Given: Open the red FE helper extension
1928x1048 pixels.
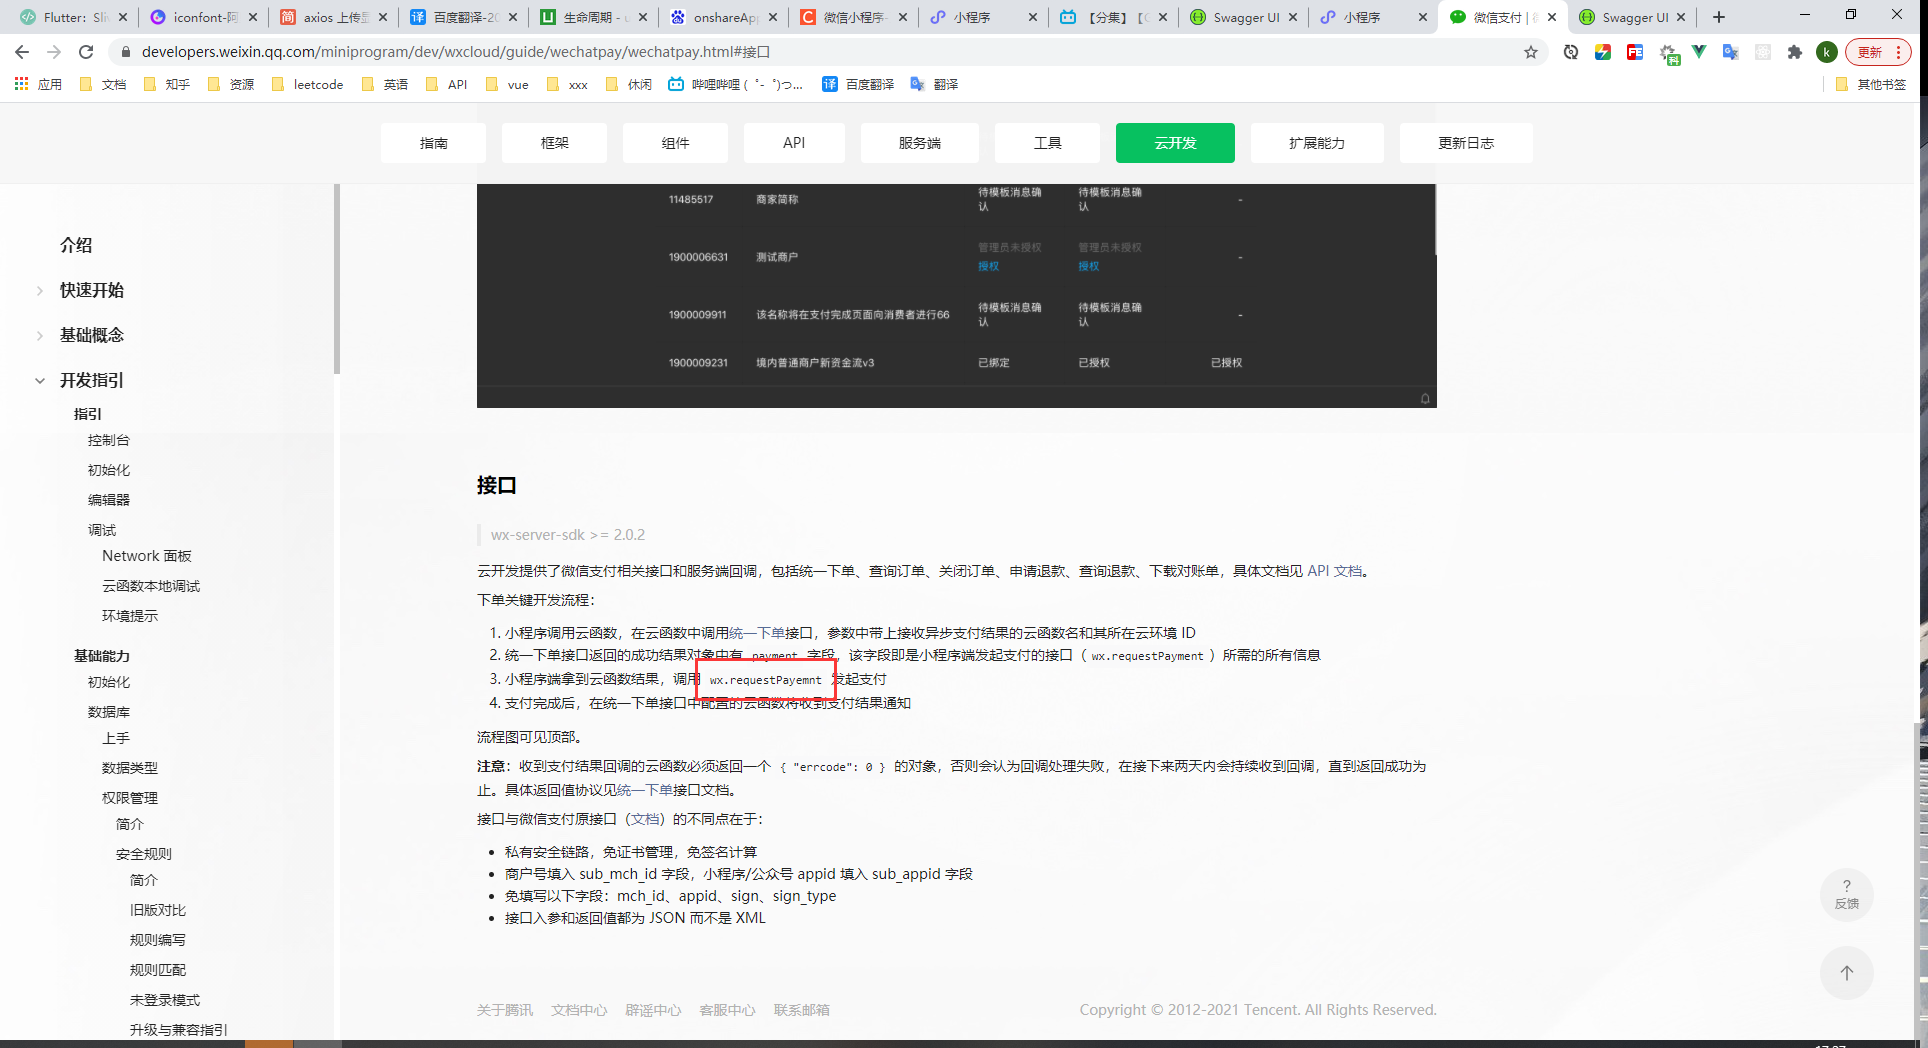Looking at the screenshot, I should pos(1635,52).
